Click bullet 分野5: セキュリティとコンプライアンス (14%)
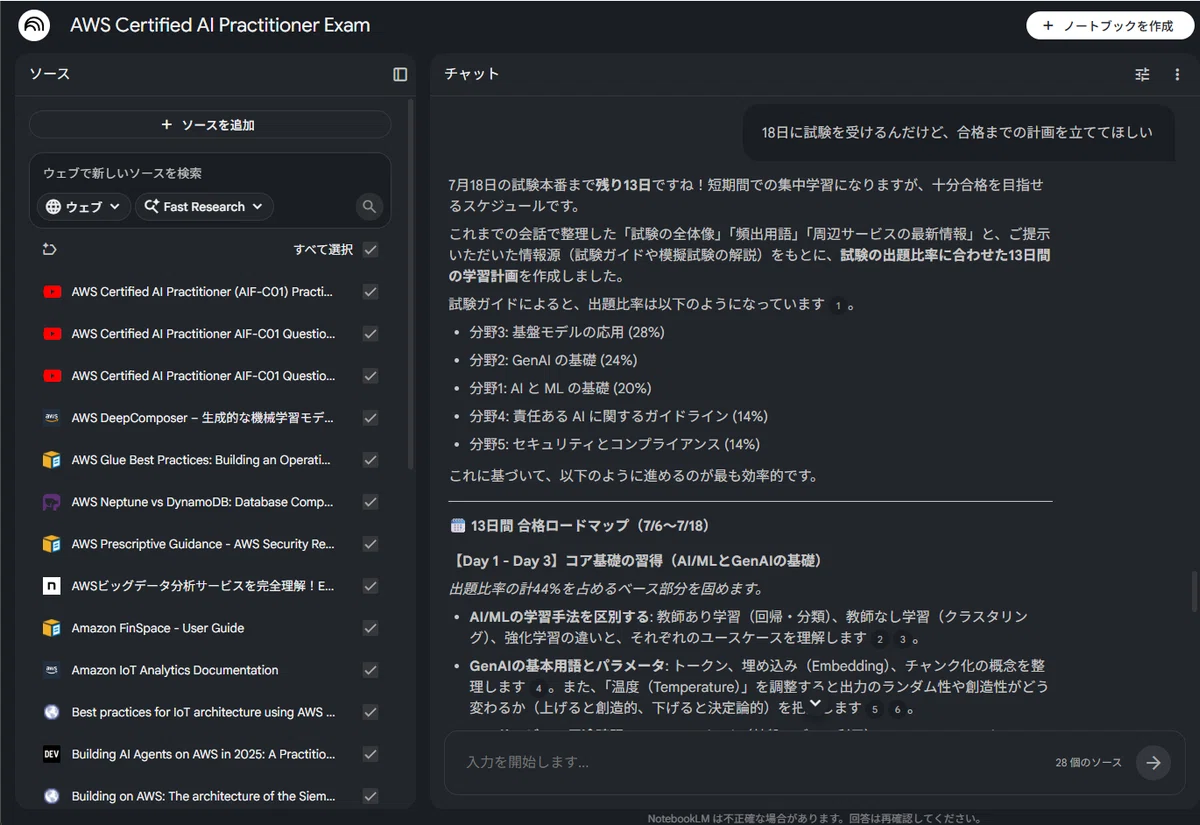Viewport: 1200px width, 825px height. pyautogui.click(x=614, y=444)
